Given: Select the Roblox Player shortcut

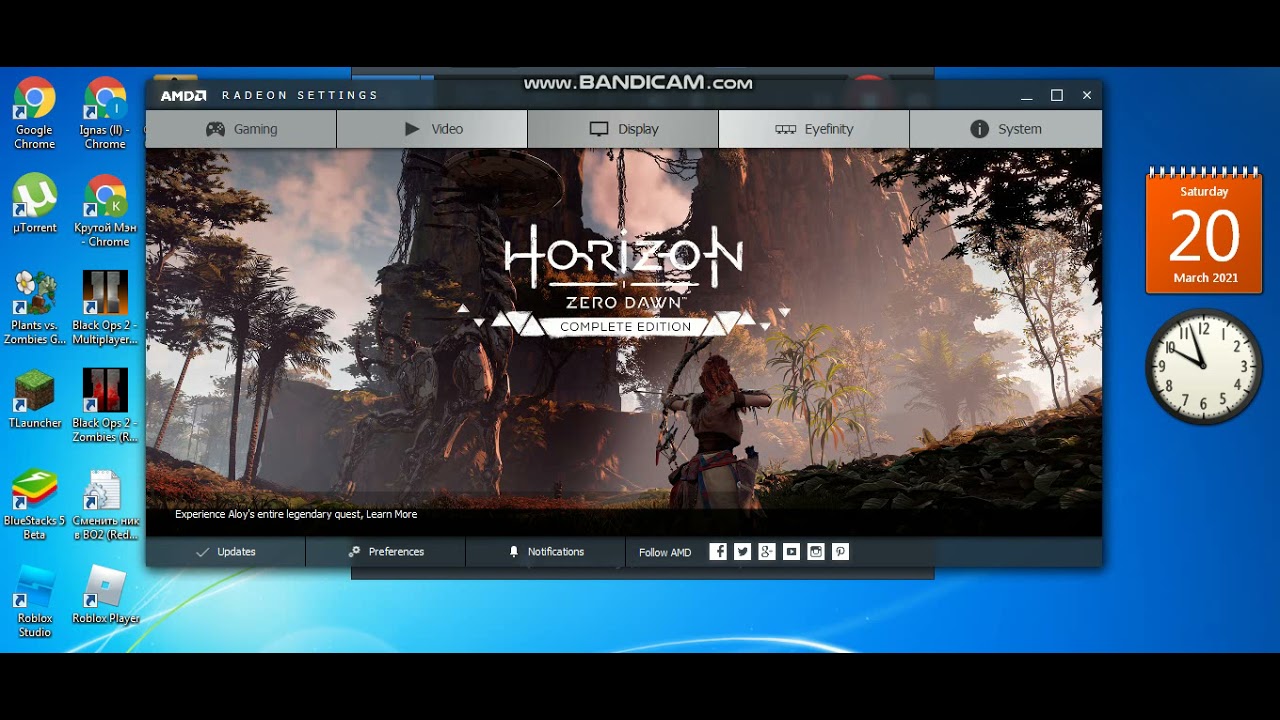Looking at the screenshot, I should point(105,595).
